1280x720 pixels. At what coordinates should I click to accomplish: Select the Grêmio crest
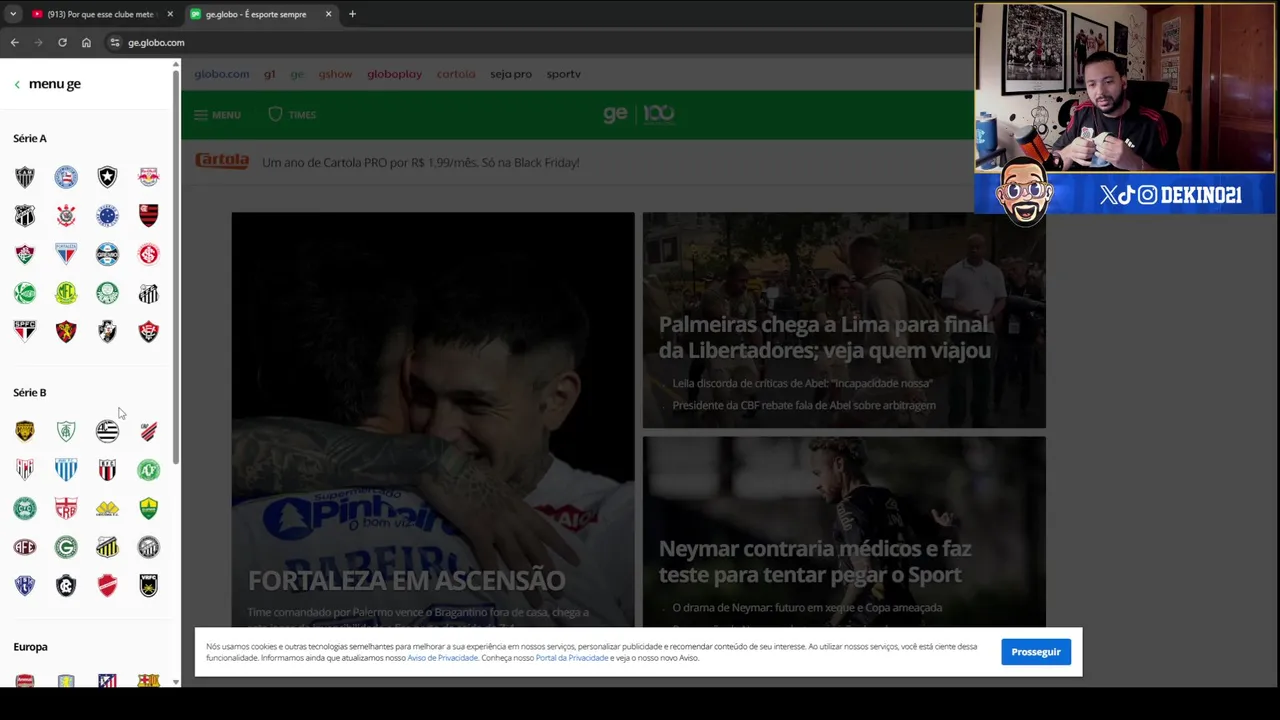[x=107, y=254]
